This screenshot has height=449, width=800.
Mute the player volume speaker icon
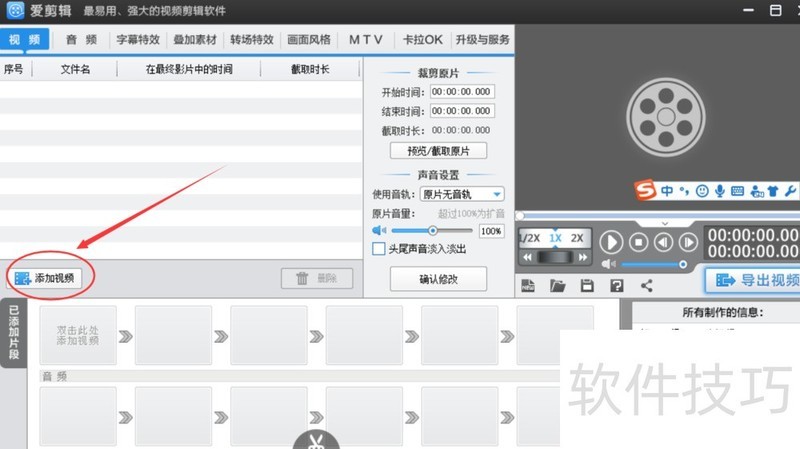(608, 264)
